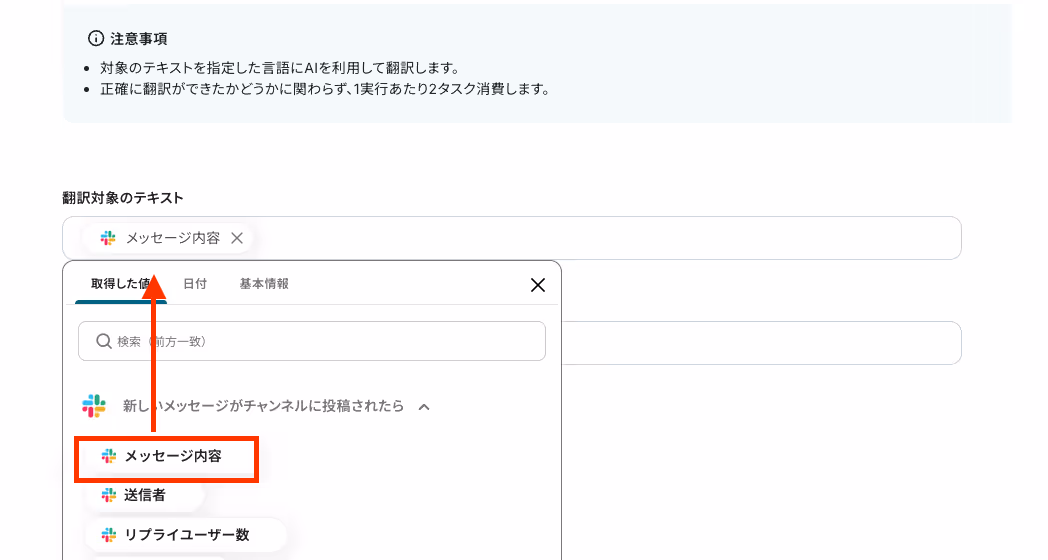This screenshot has height=560, width=1048.
Task: Click the note about AIを利用して翻訳
Action: [x=279, y=68]
